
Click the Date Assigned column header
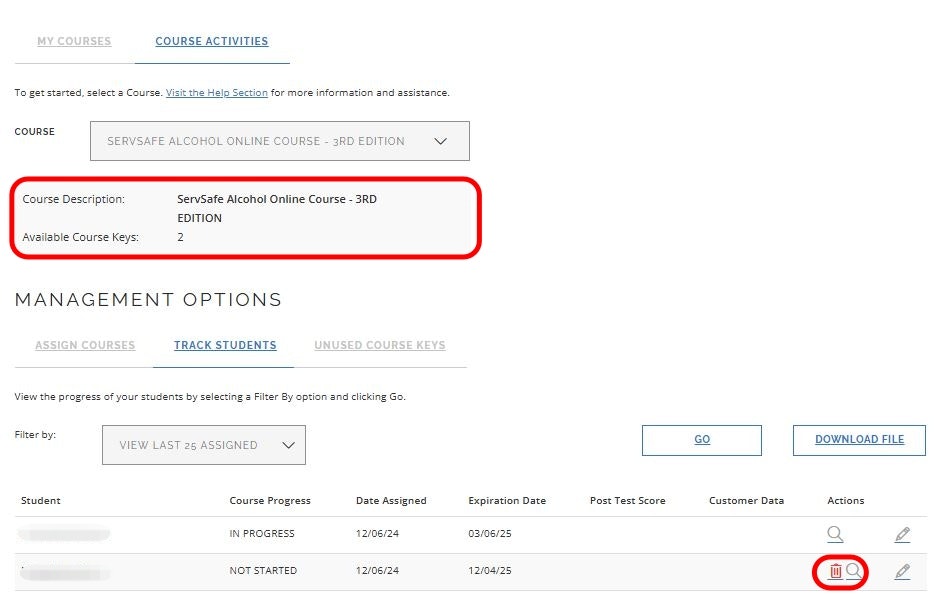391,501
